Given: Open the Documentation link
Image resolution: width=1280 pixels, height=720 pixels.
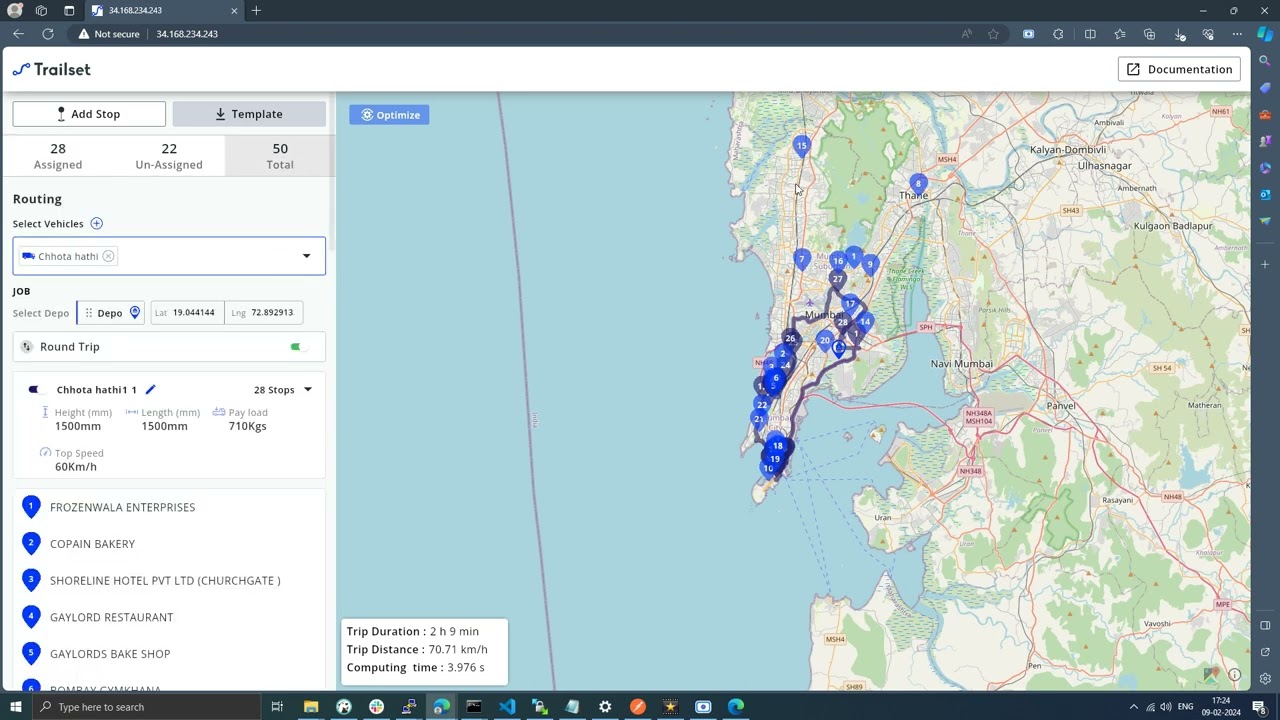Looking at the screenshot, I should tap(1180, 69).
